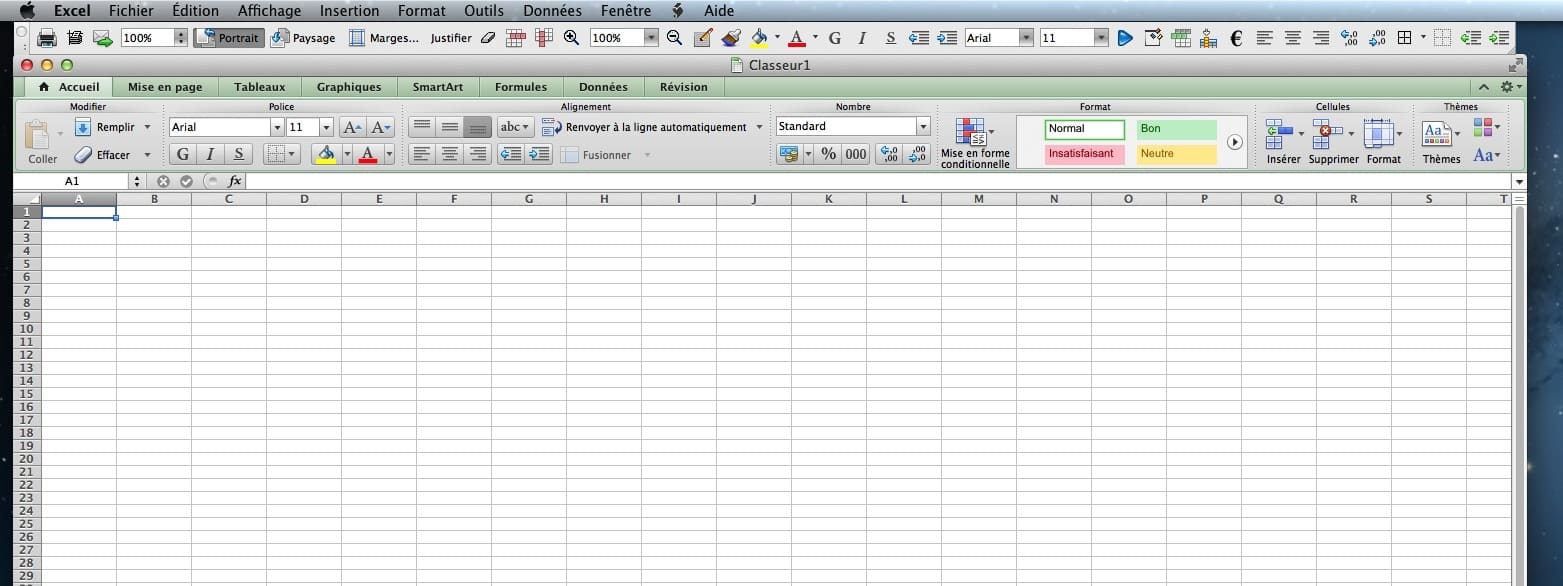Expand the ribbon font name Arial dropdown

[x=277, y=127]
